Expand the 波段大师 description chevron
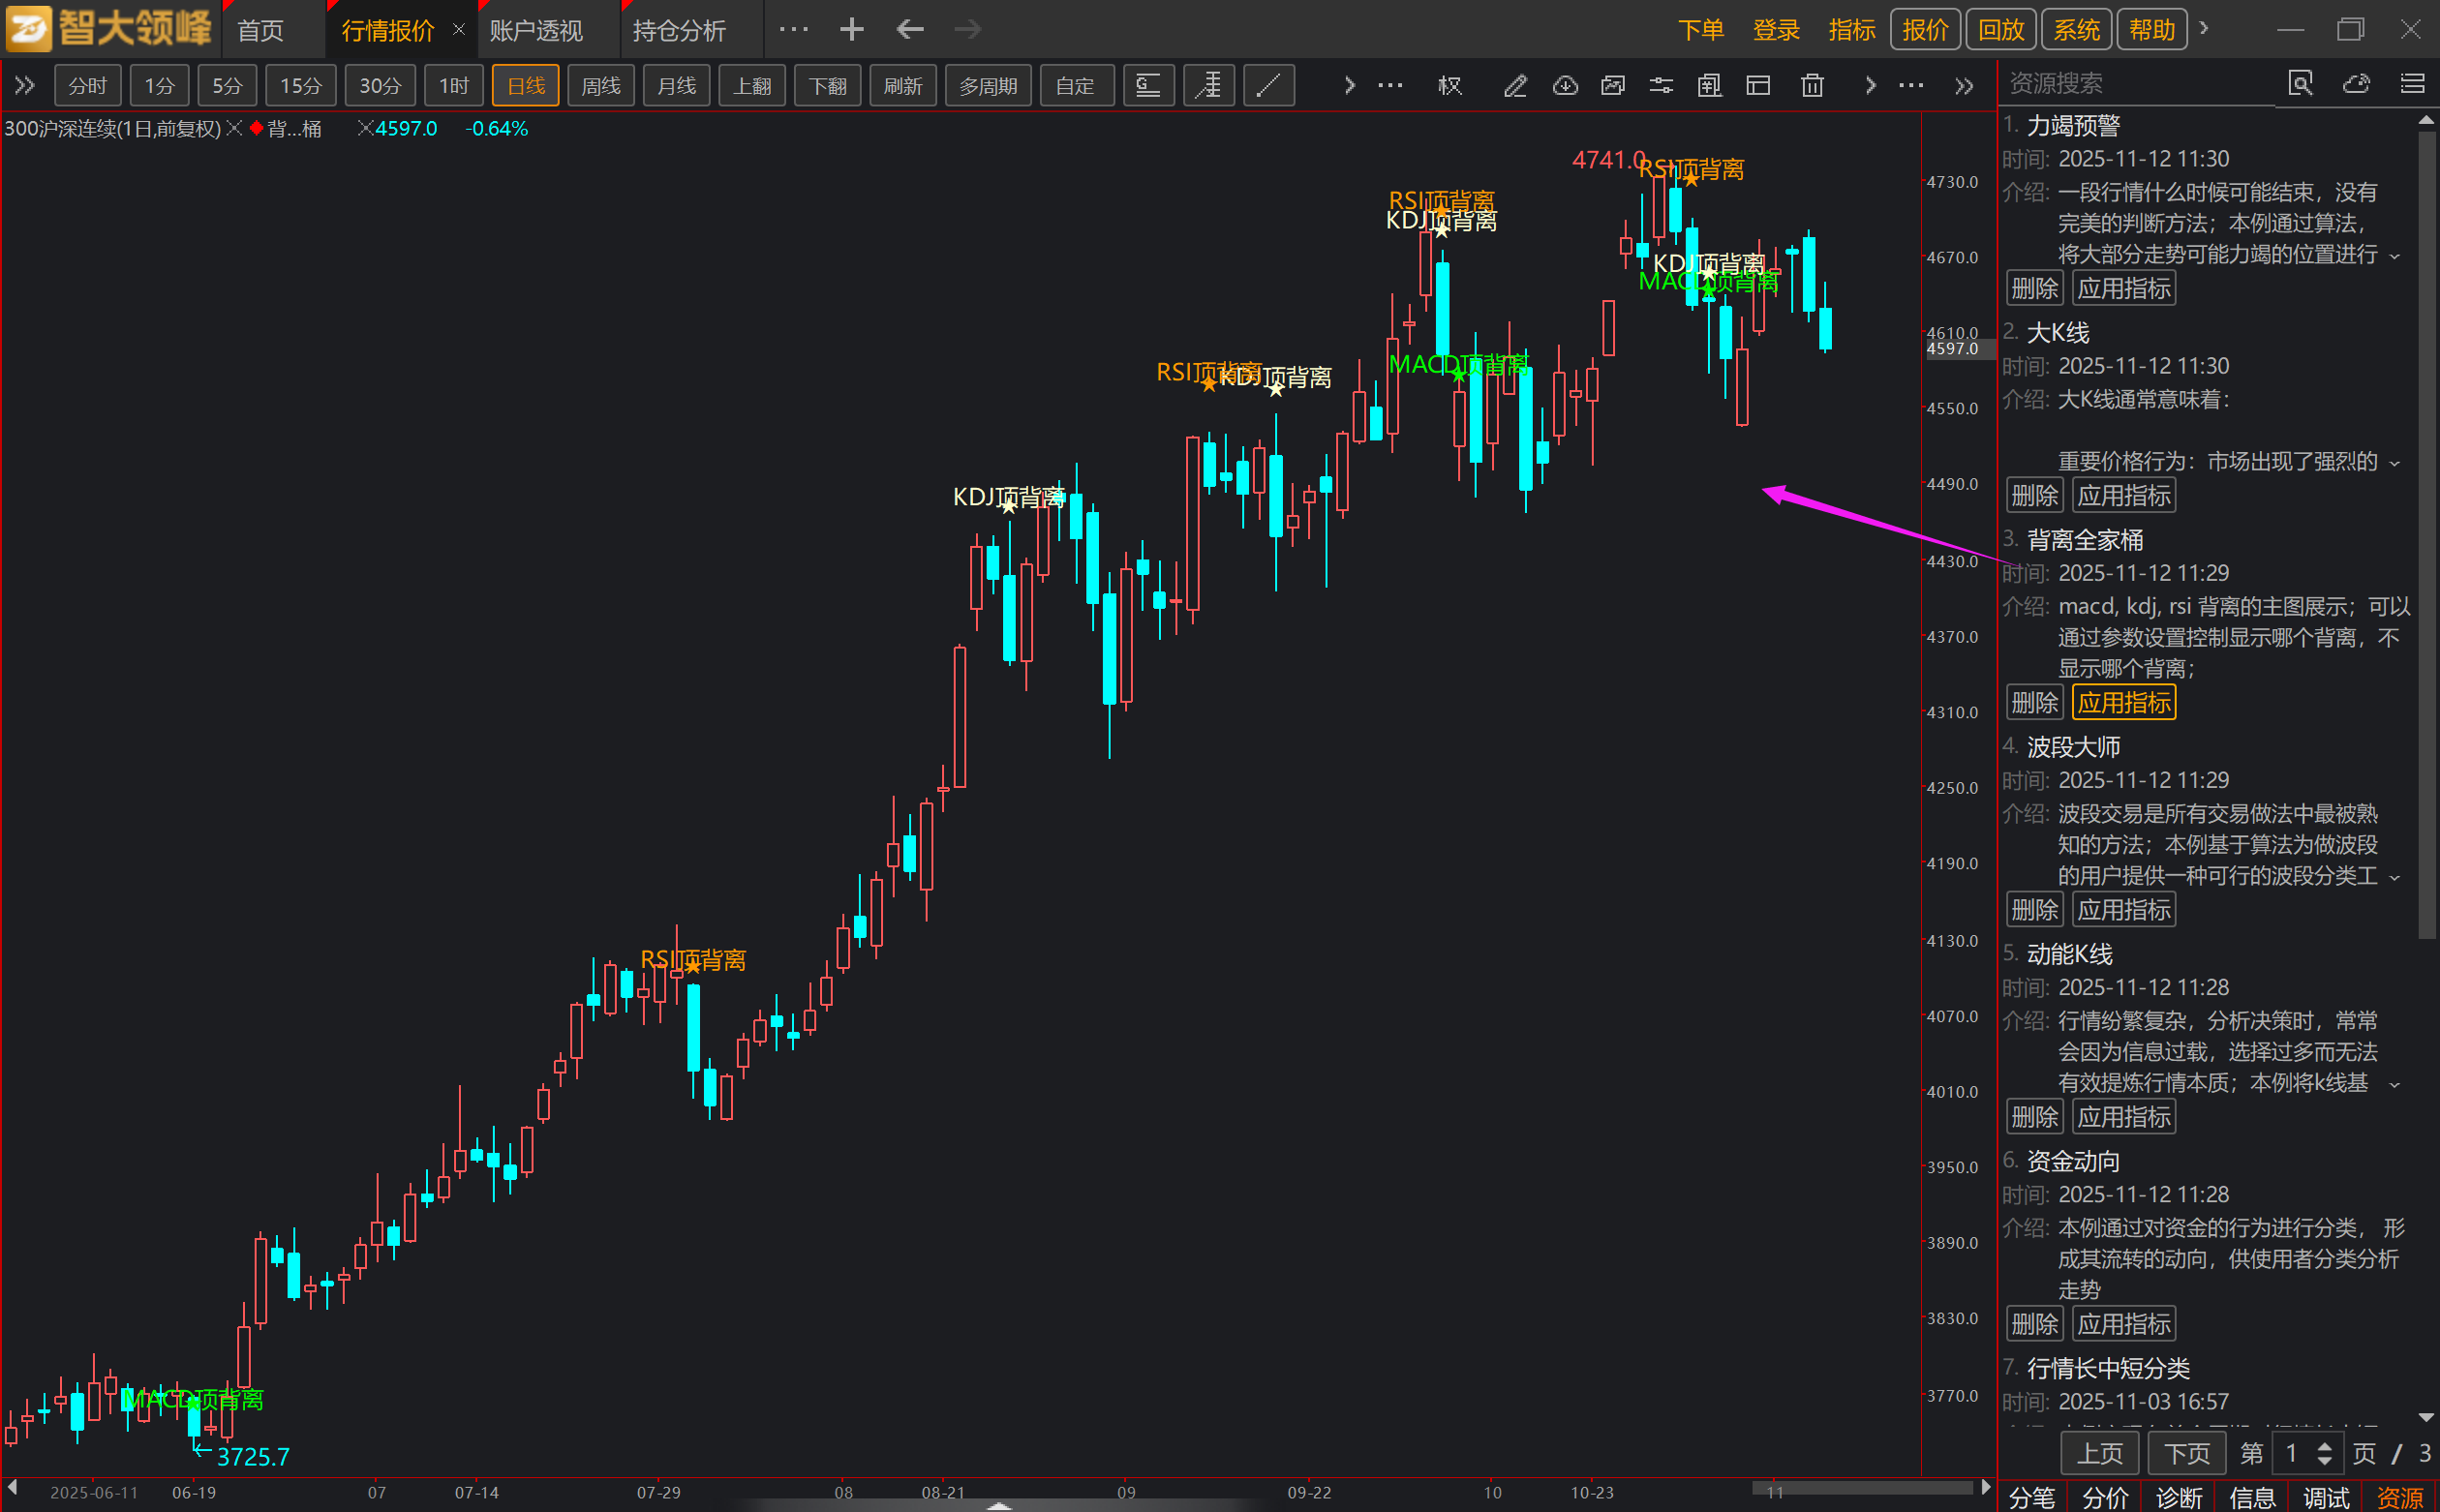2440x1512 pixels. [2395, 878]
